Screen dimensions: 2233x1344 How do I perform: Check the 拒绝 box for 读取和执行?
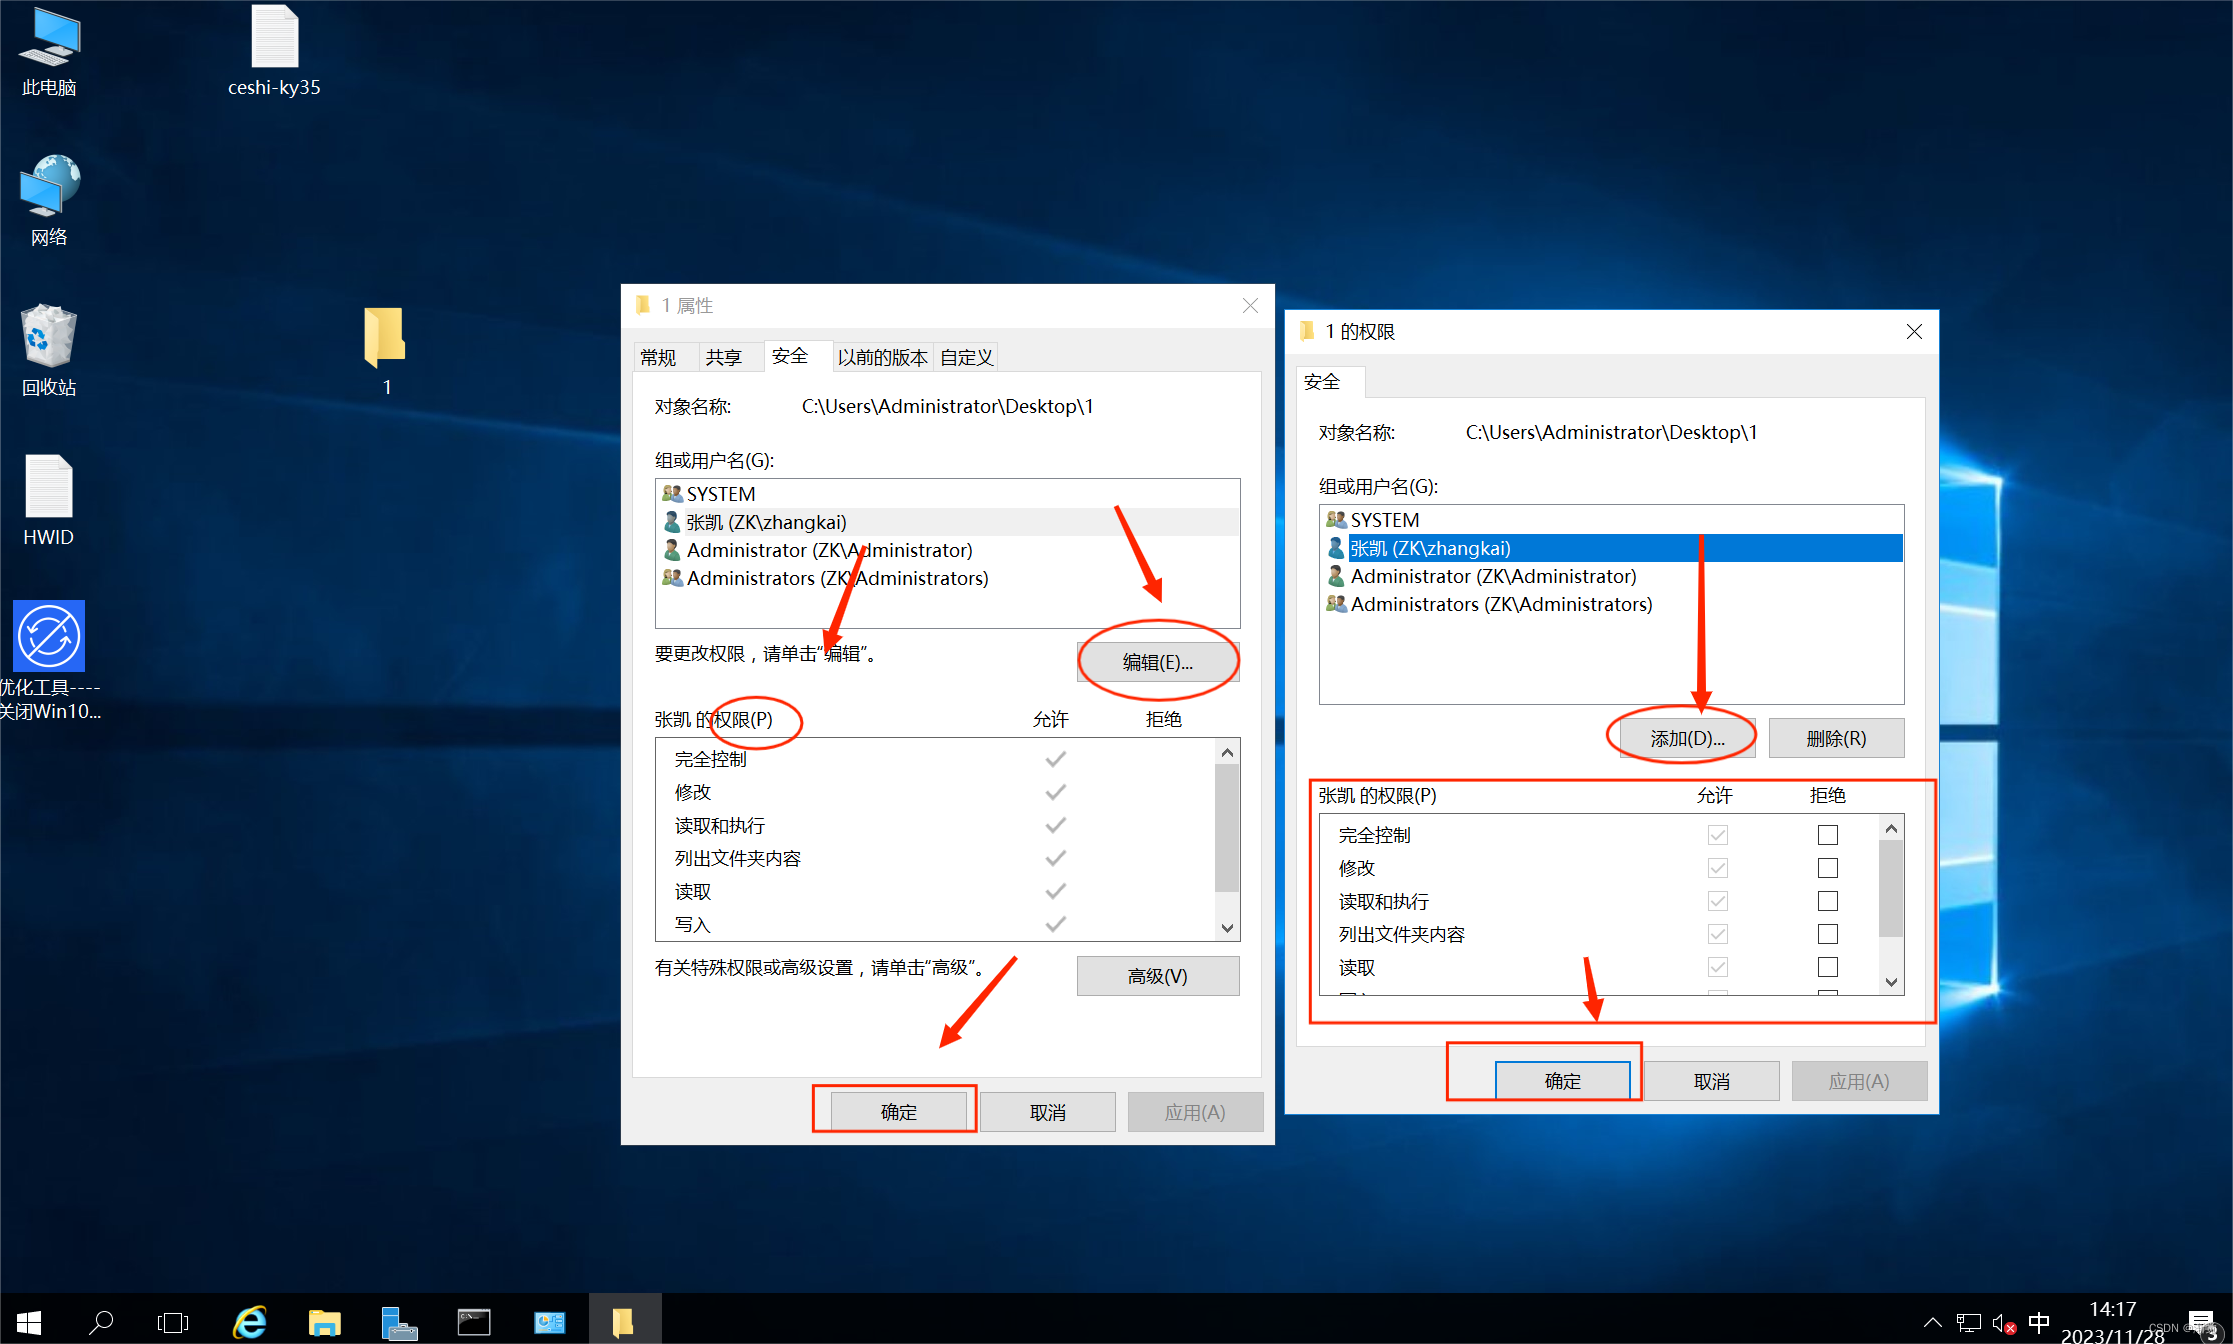pos(1827,901)
